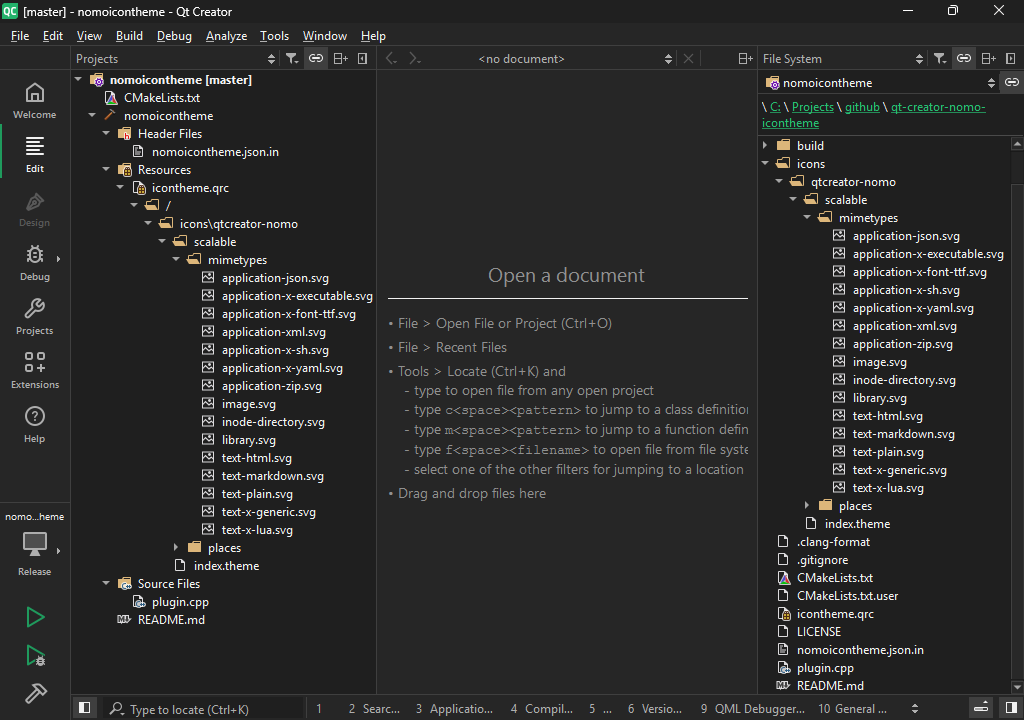The width and height of the screenshot is (1024, 720).
Task: Follow the Projects breadcrumb link
Action: (x=812, y=106)
